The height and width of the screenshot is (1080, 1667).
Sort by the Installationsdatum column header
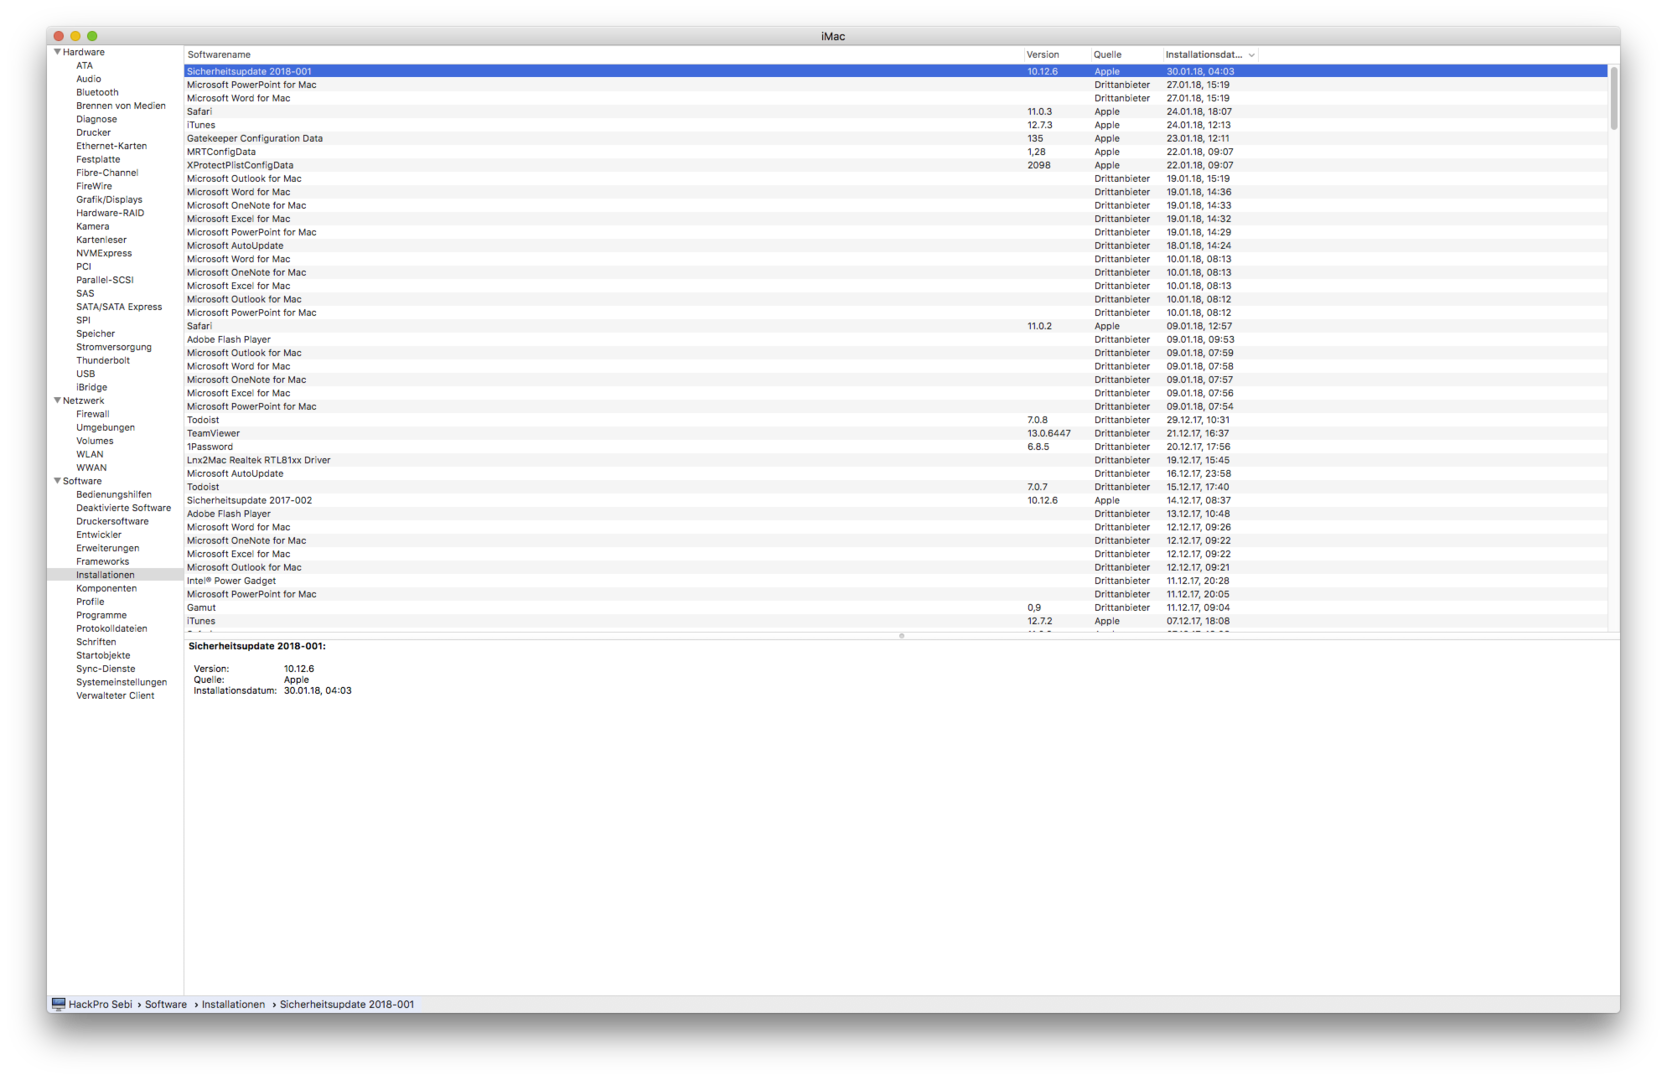tap(1210, 55)
